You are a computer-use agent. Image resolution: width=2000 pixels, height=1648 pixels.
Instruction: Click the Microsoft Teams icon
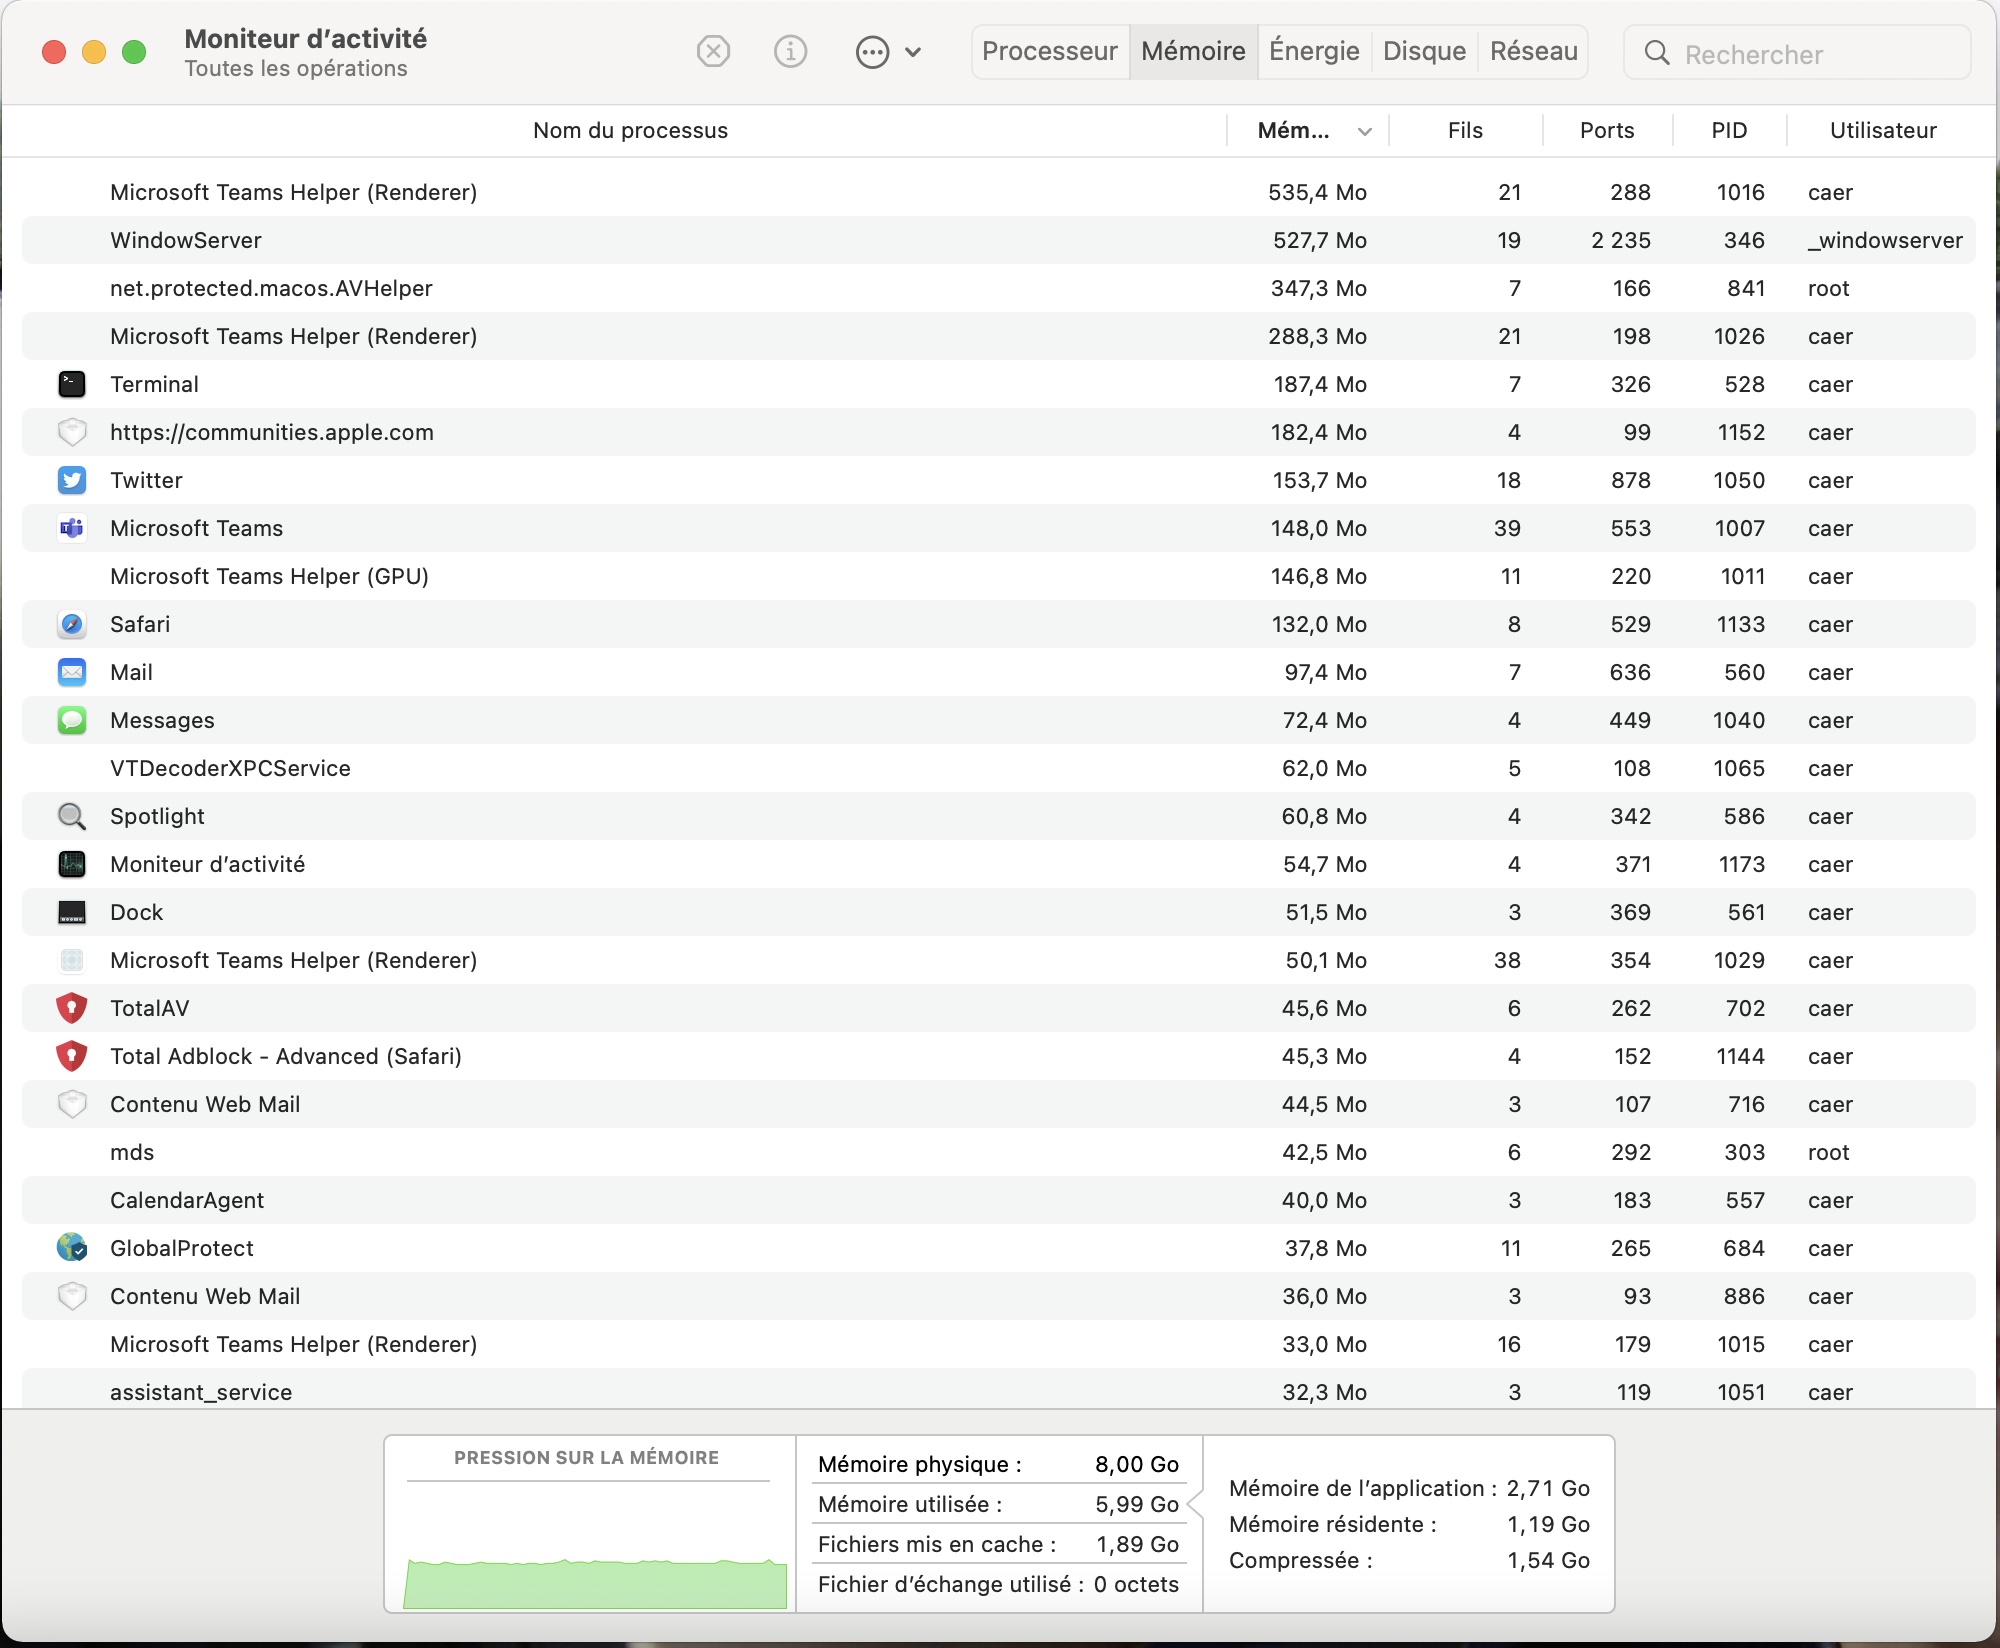point(72,528)
